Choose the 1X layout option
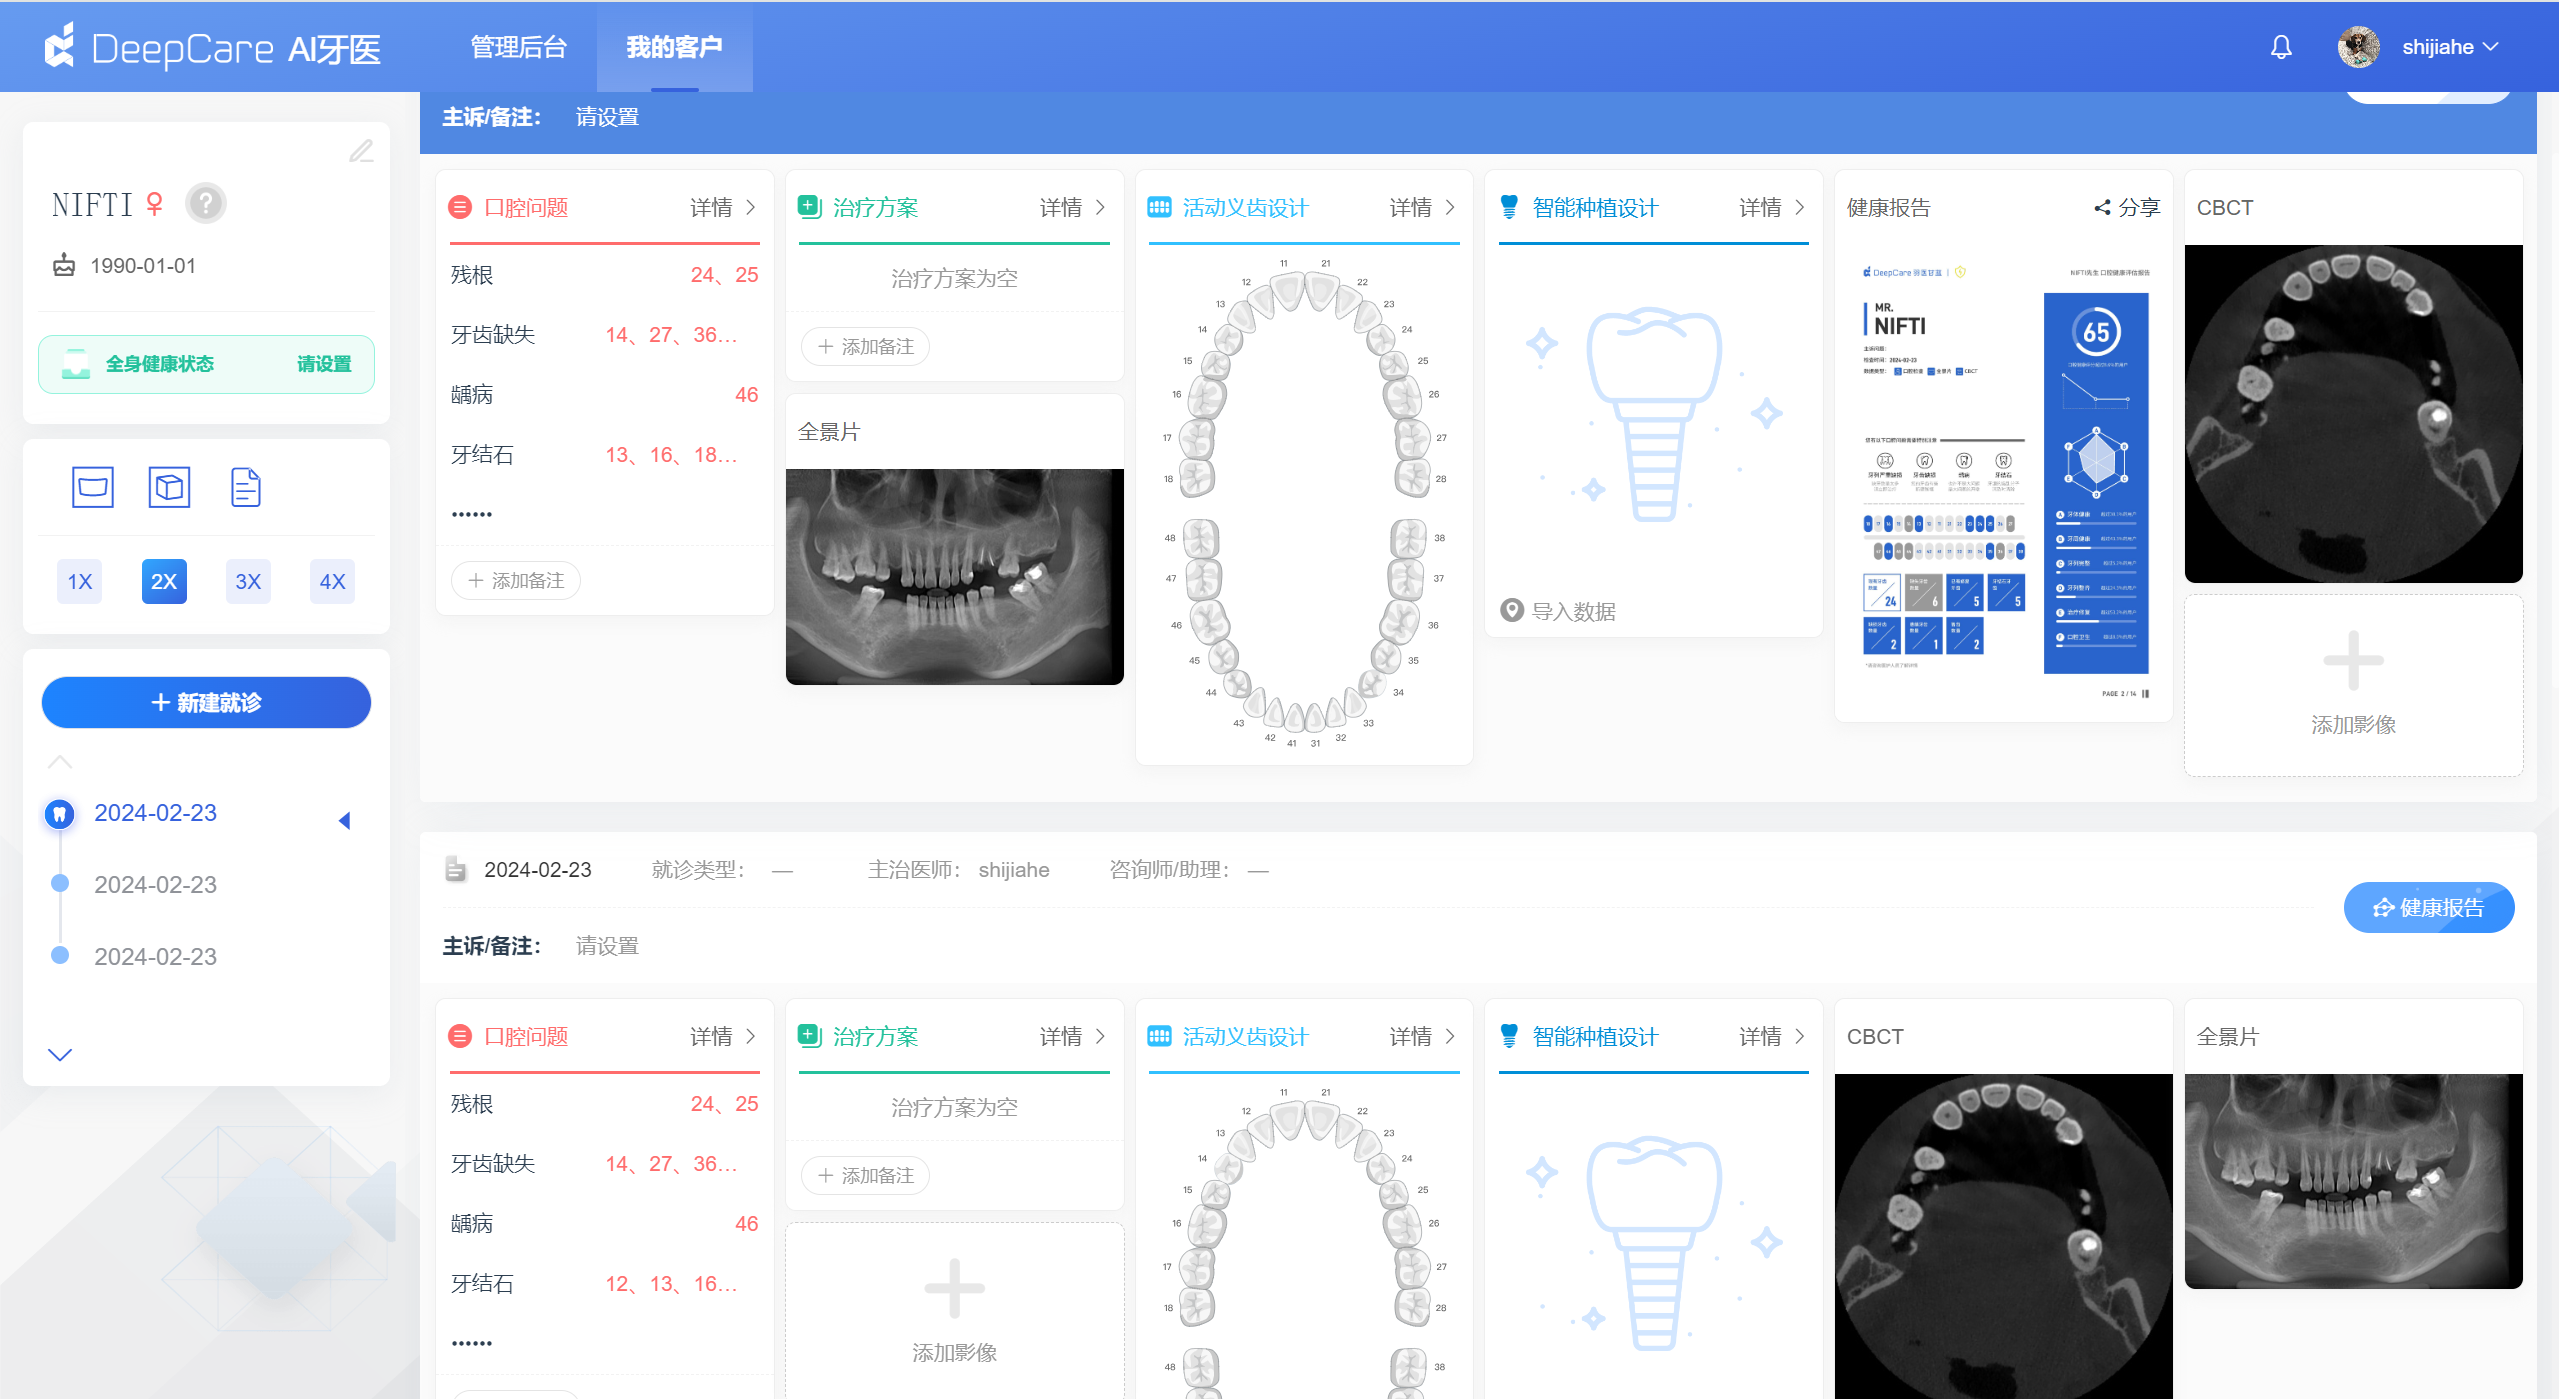2559x1399 pixels. click(x=80, y=582)
